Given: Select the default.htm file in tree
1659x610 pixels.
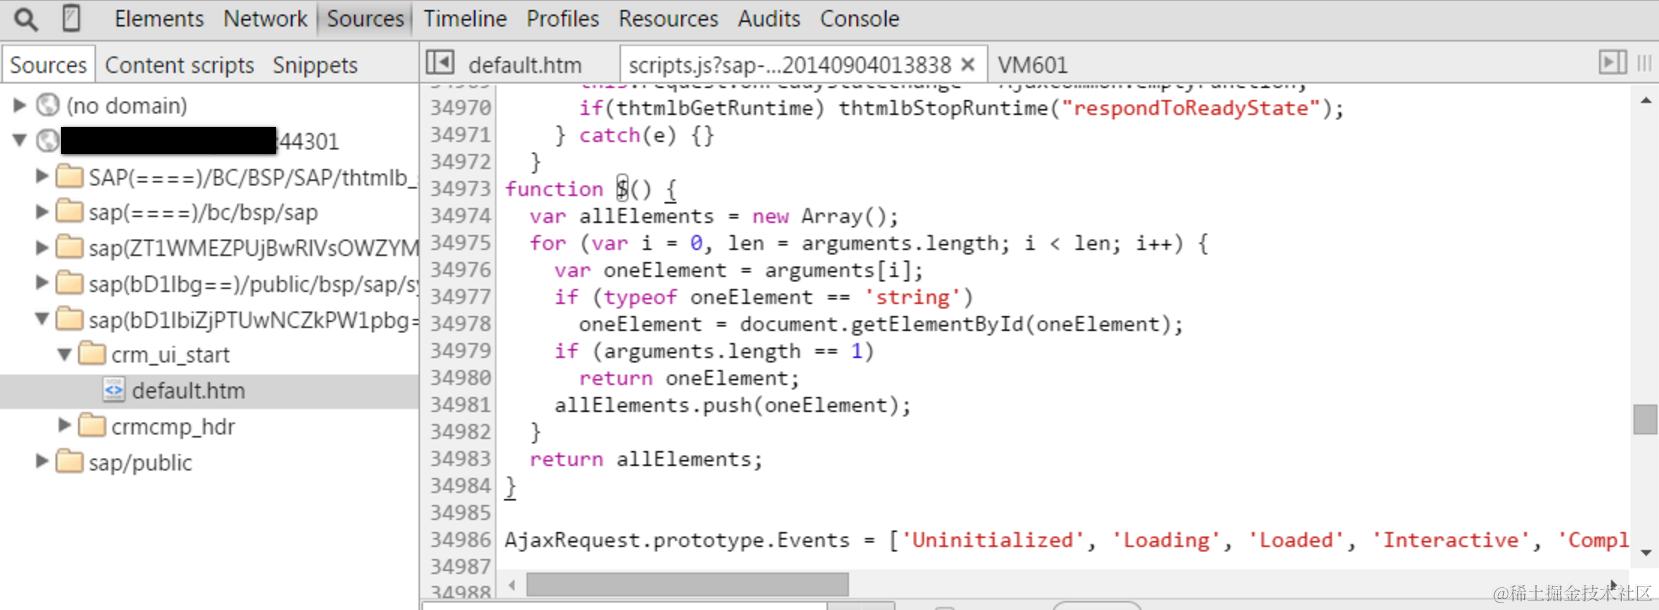Looking at the screenshot, I should click(x=209, y=391).
